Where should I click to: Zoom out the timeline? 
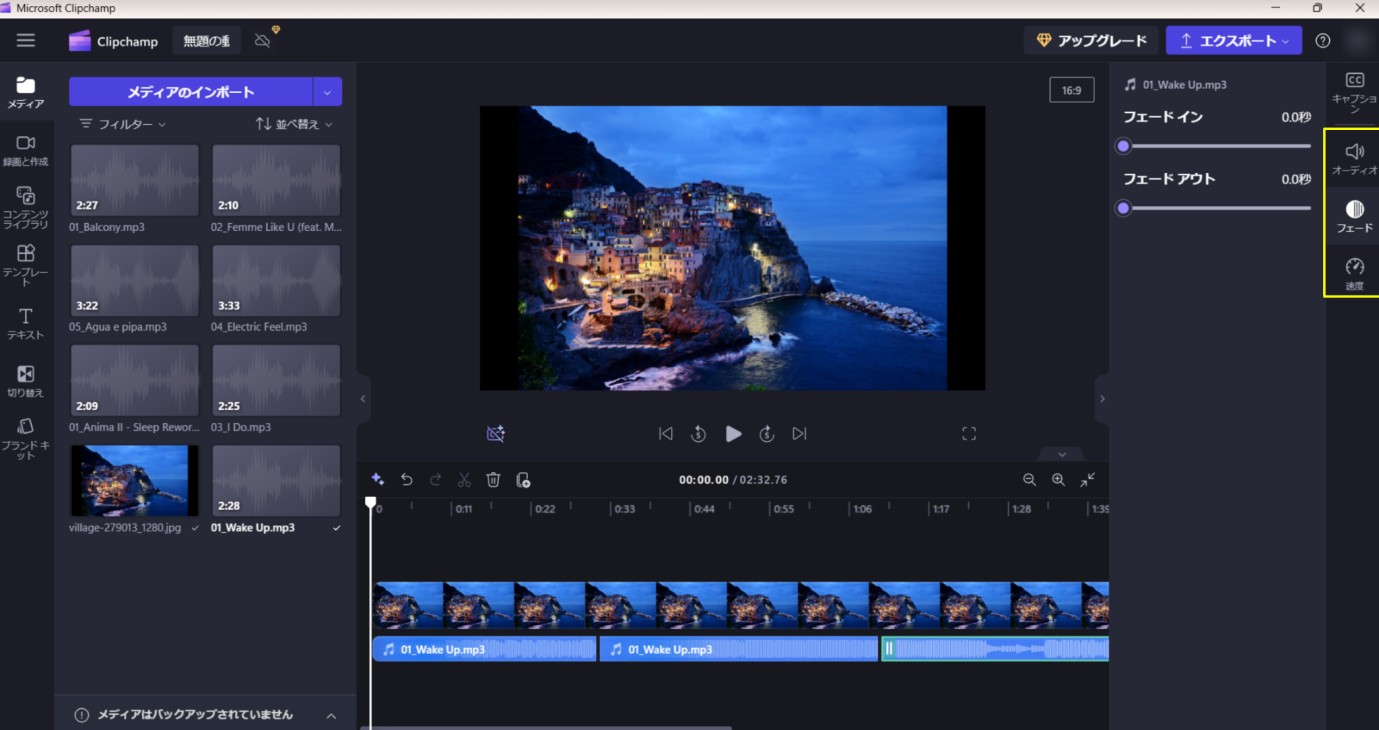pyautogui.click(x=1029, y=480)
